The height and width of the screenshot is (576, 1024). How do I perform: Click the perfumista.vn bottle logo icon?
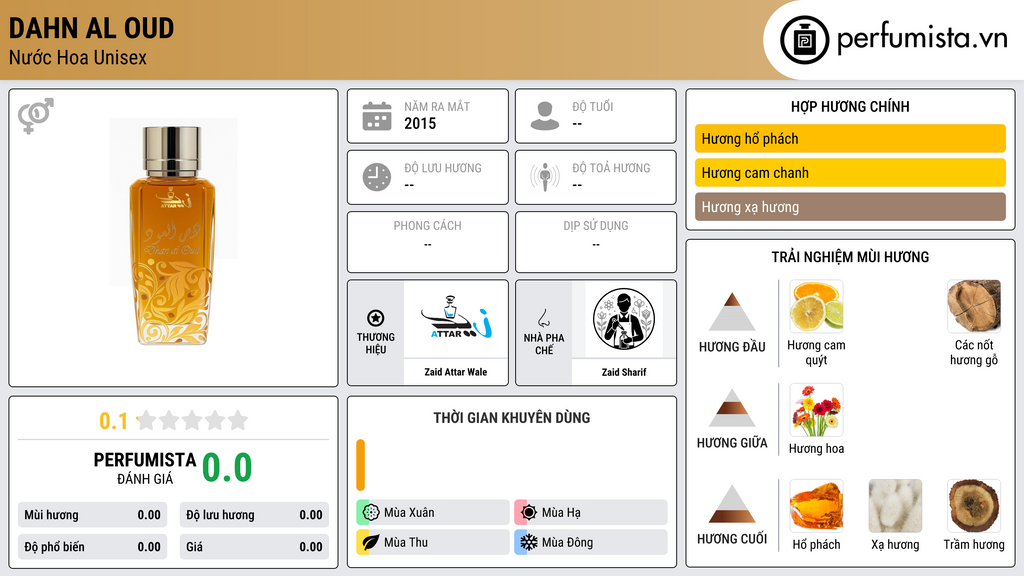point(805,40)
